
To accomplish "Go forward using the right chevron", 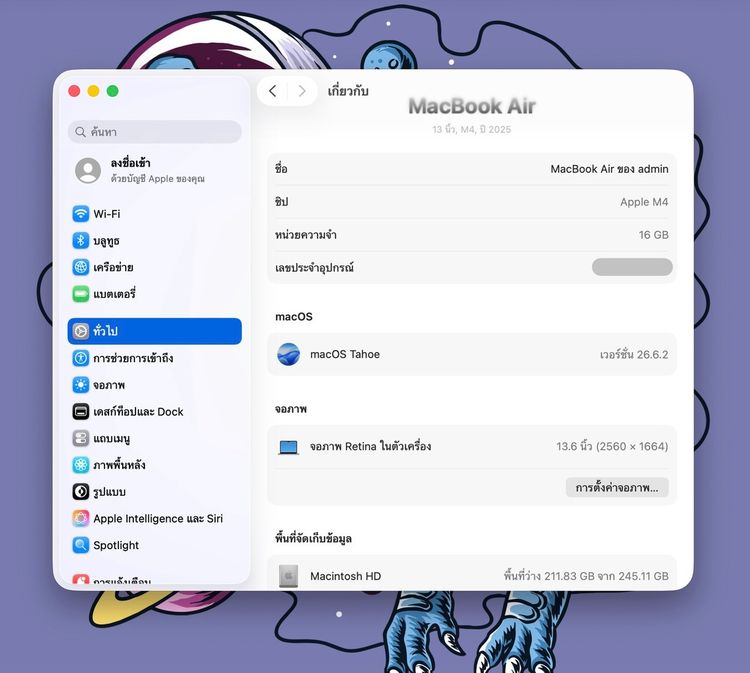I will (x=302, y=91).
